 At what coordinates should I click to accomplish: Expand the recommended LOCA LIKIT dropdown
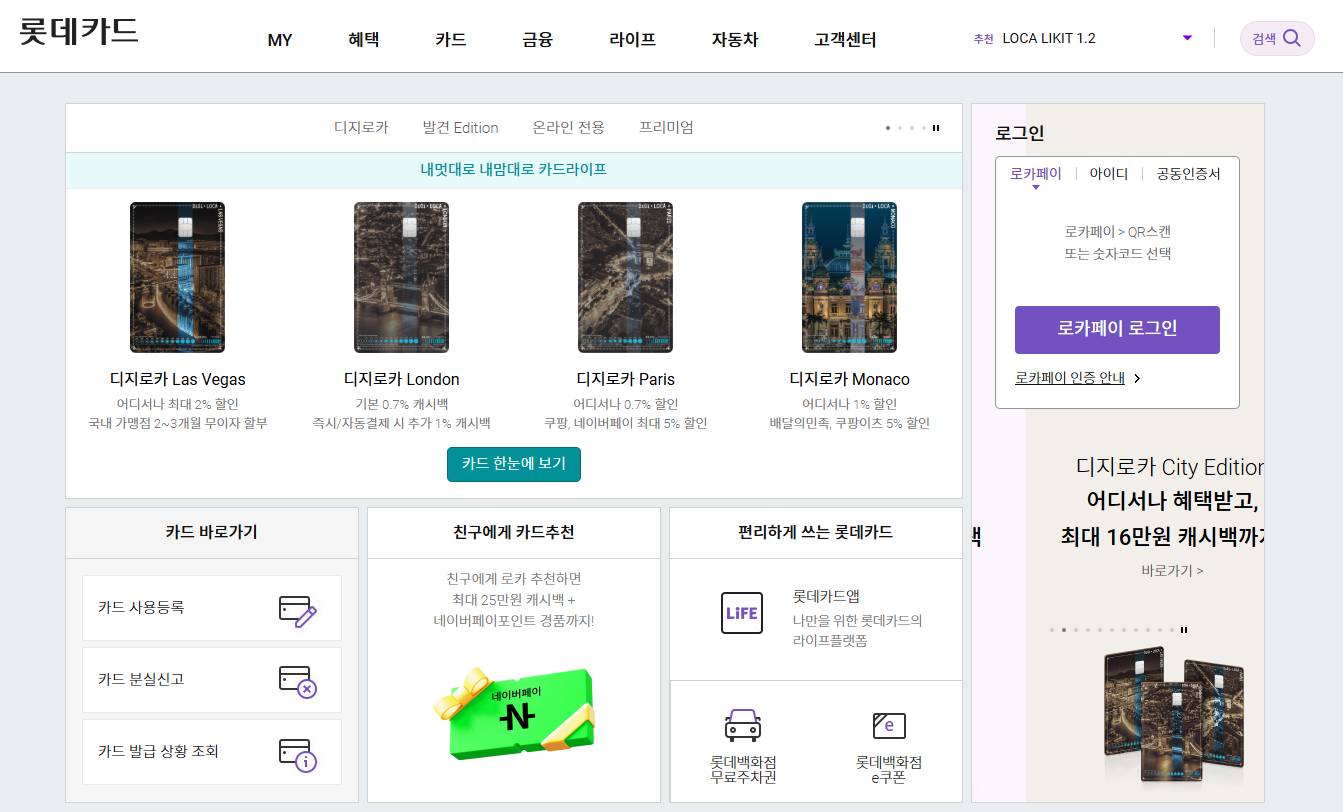[1187, 38]
